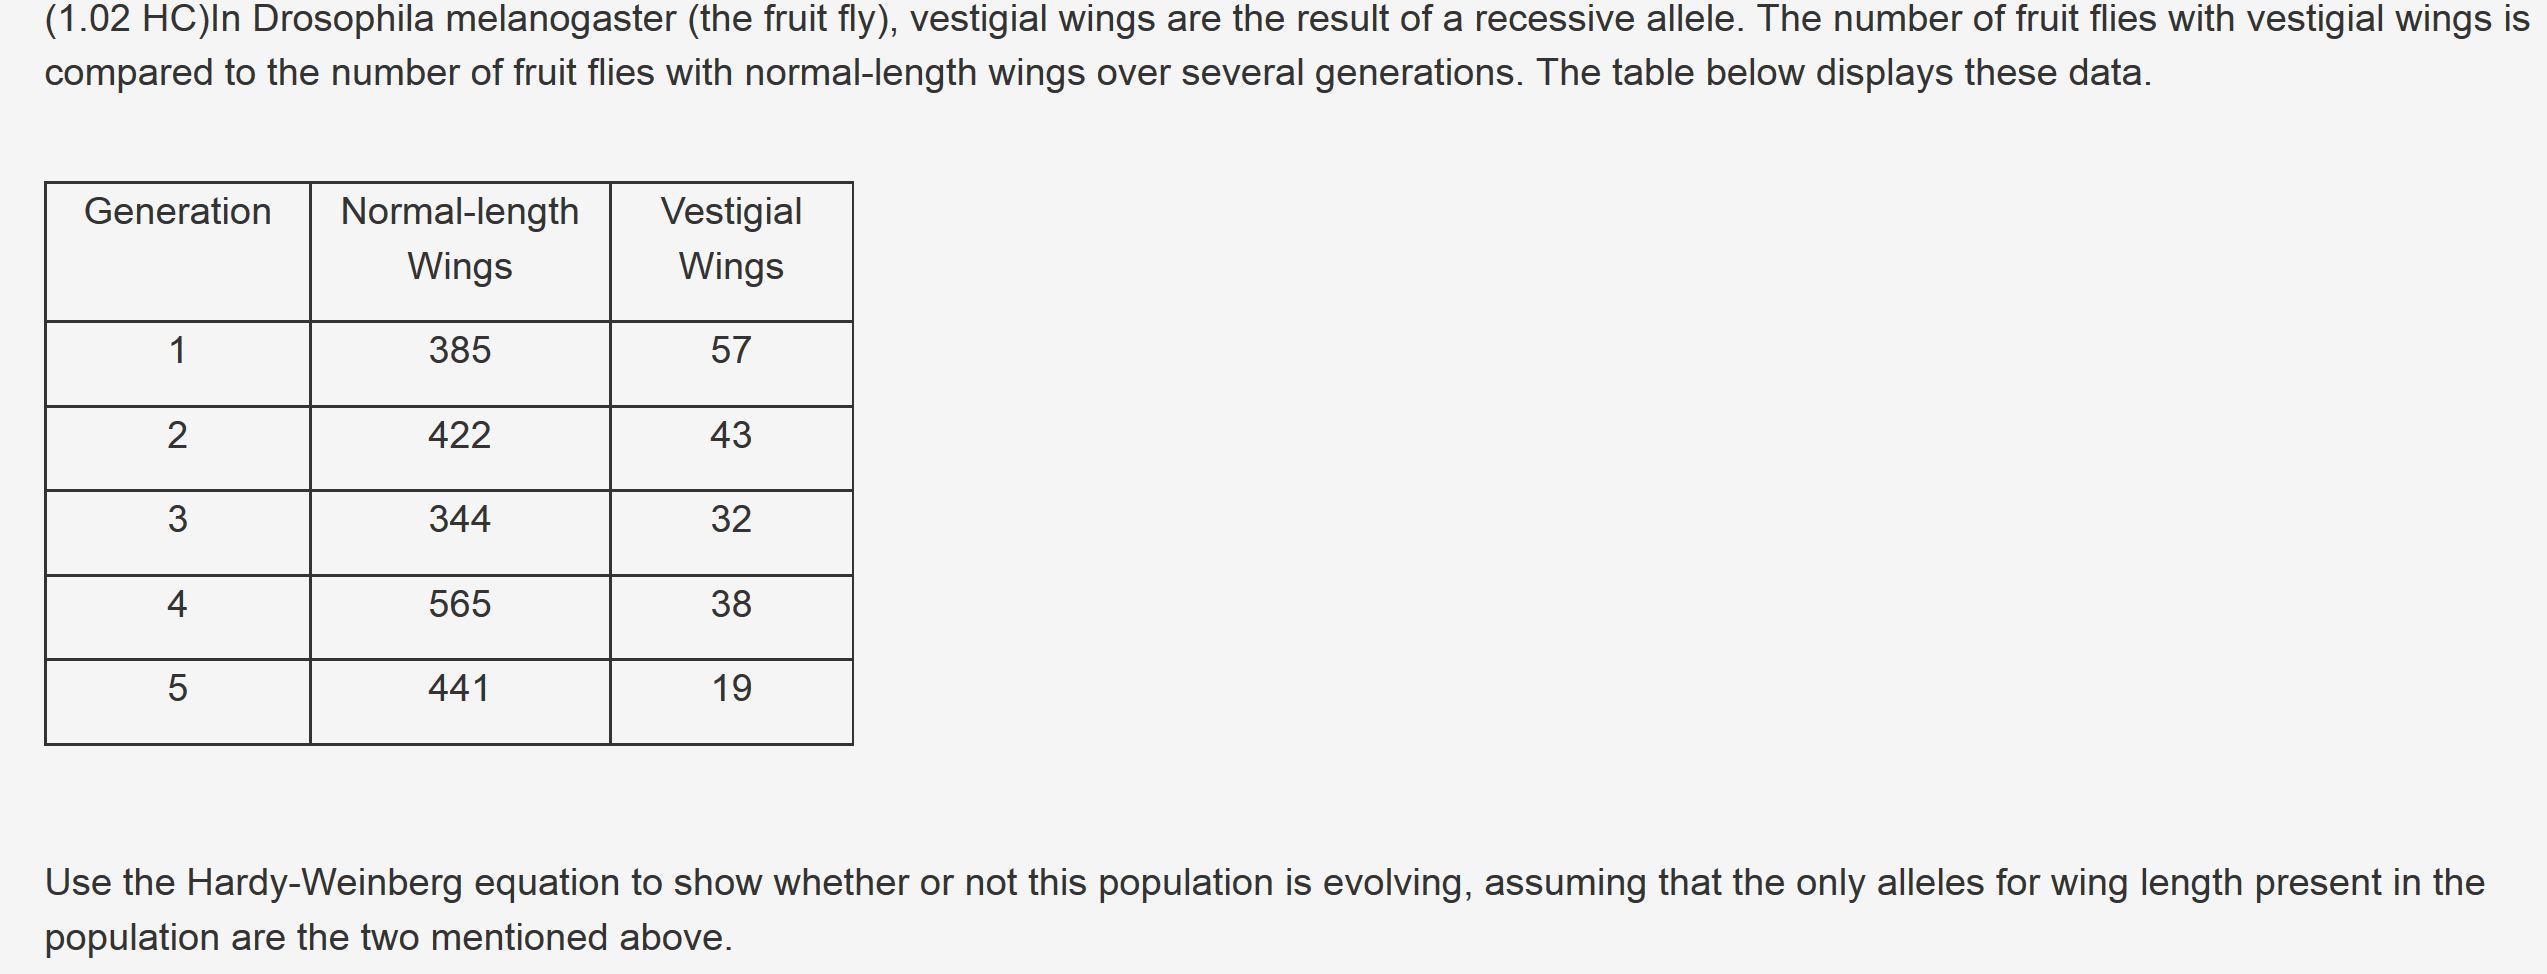2547x974 pixels.
Task: Click the value 19 in the table
Action: [x=731, y=689]
